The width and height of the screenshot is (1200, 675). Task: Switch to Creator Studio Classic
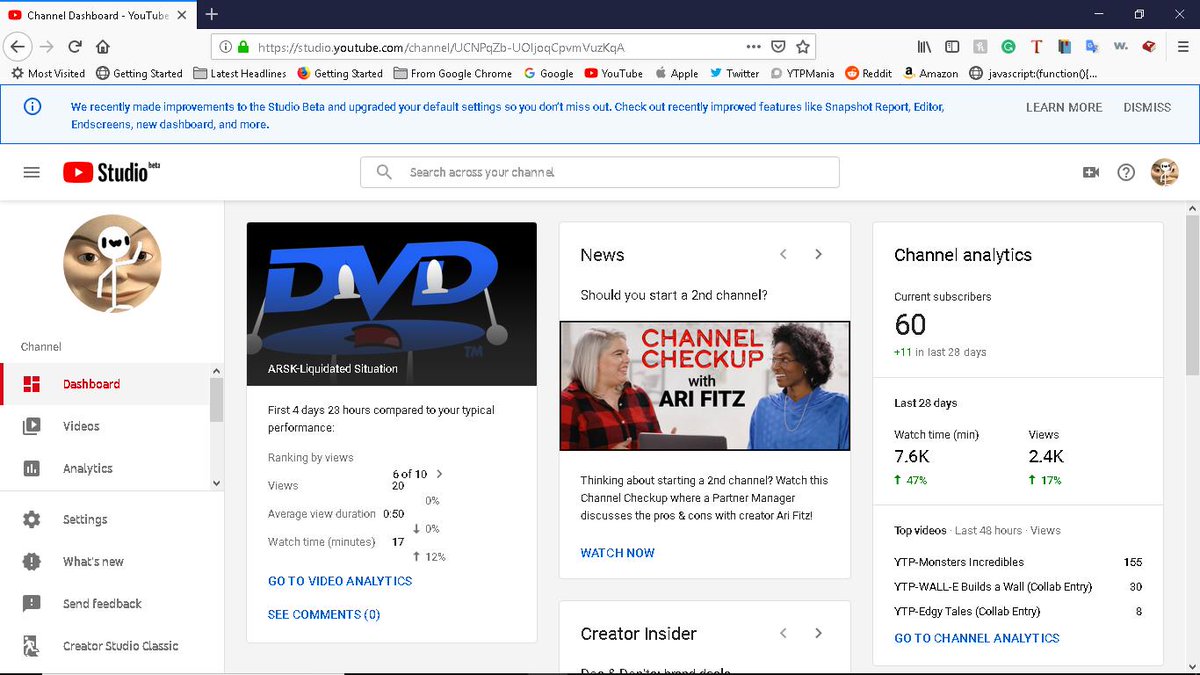[112, 646]
